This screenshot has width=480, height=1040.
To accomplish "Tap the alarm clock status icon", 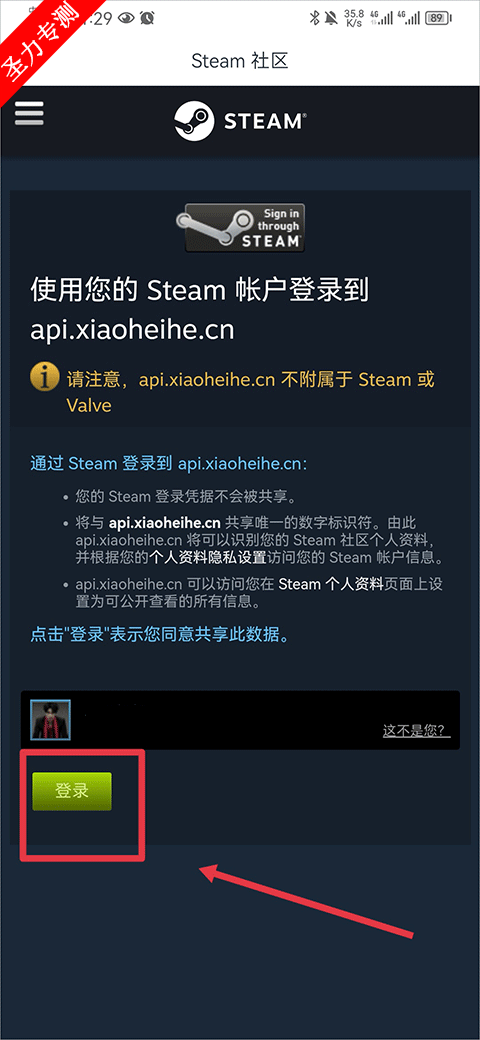I will [x=147, y=18].
